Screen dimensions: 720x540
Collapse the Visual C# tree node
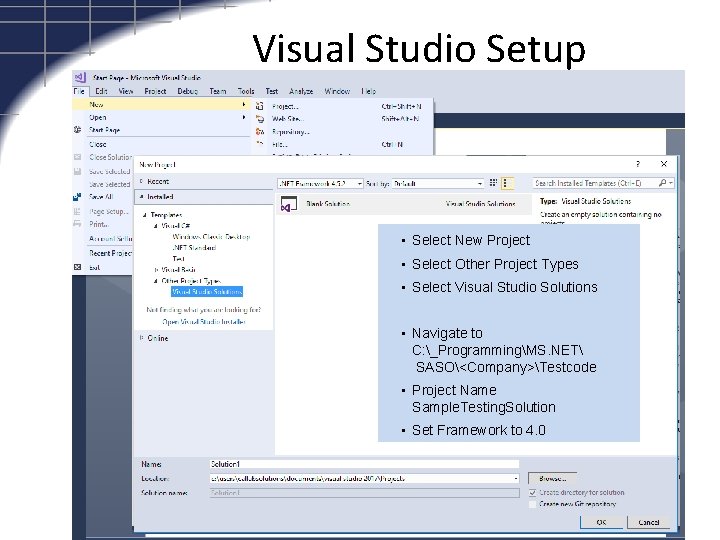[156, 225]
